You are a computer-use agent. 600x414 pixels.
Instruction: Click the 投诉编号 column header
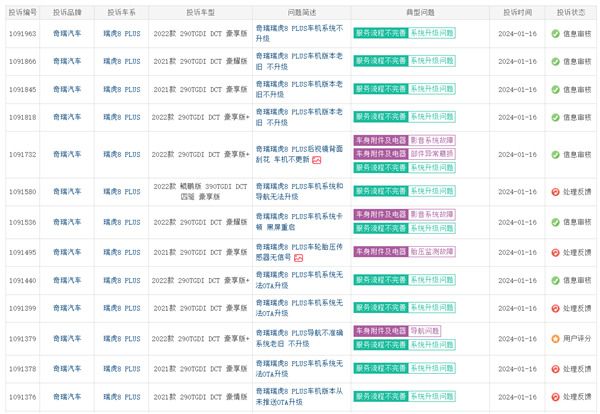click(x=23, y=13)
